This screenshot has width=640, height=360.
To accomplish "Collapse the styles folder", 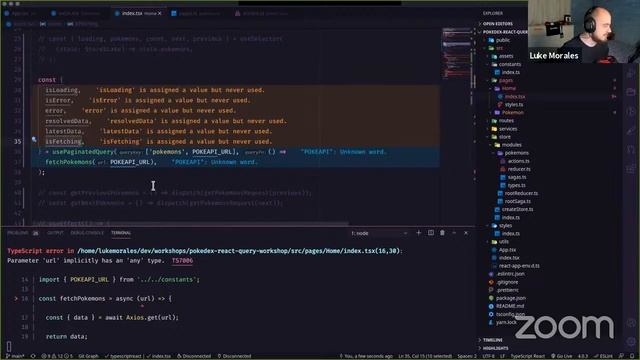I will [505, 226].
